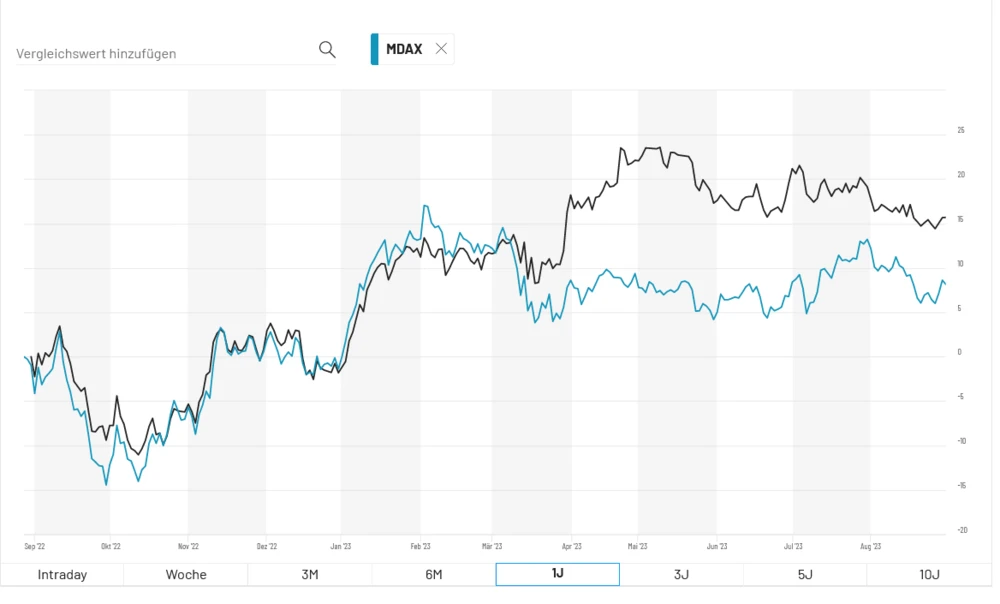
Task: Remove the MDAX comparison with the X
Action: (x=441, y=49)
